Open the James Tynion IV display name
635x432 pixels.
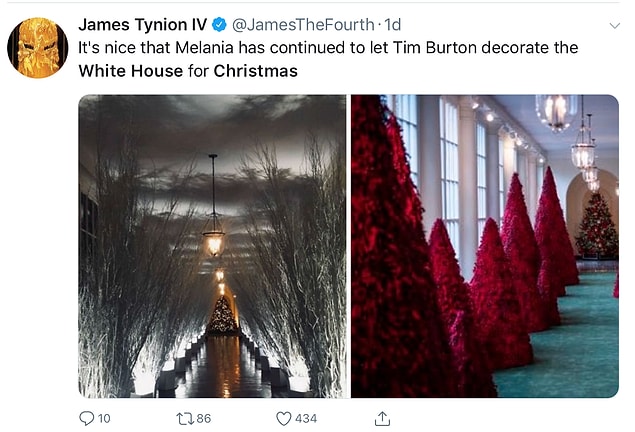click(x=143, y=25)
